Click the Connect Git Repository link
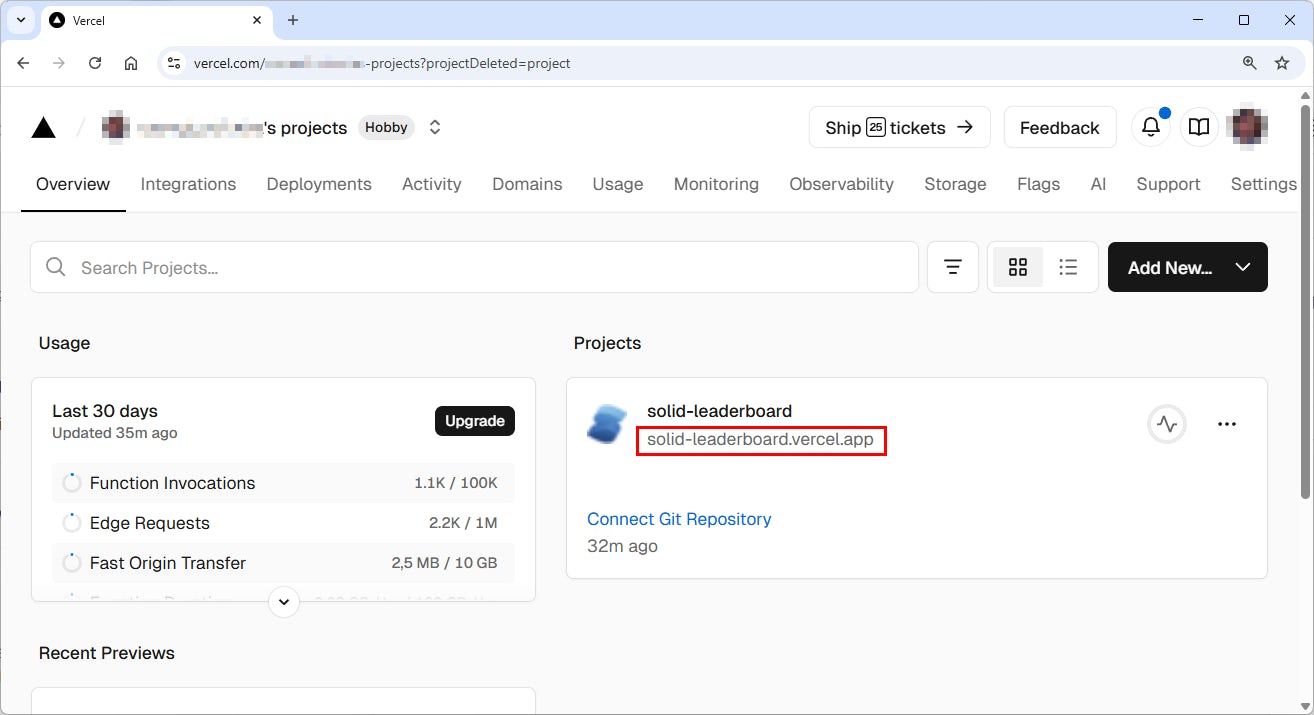 [x=679, y=519]
